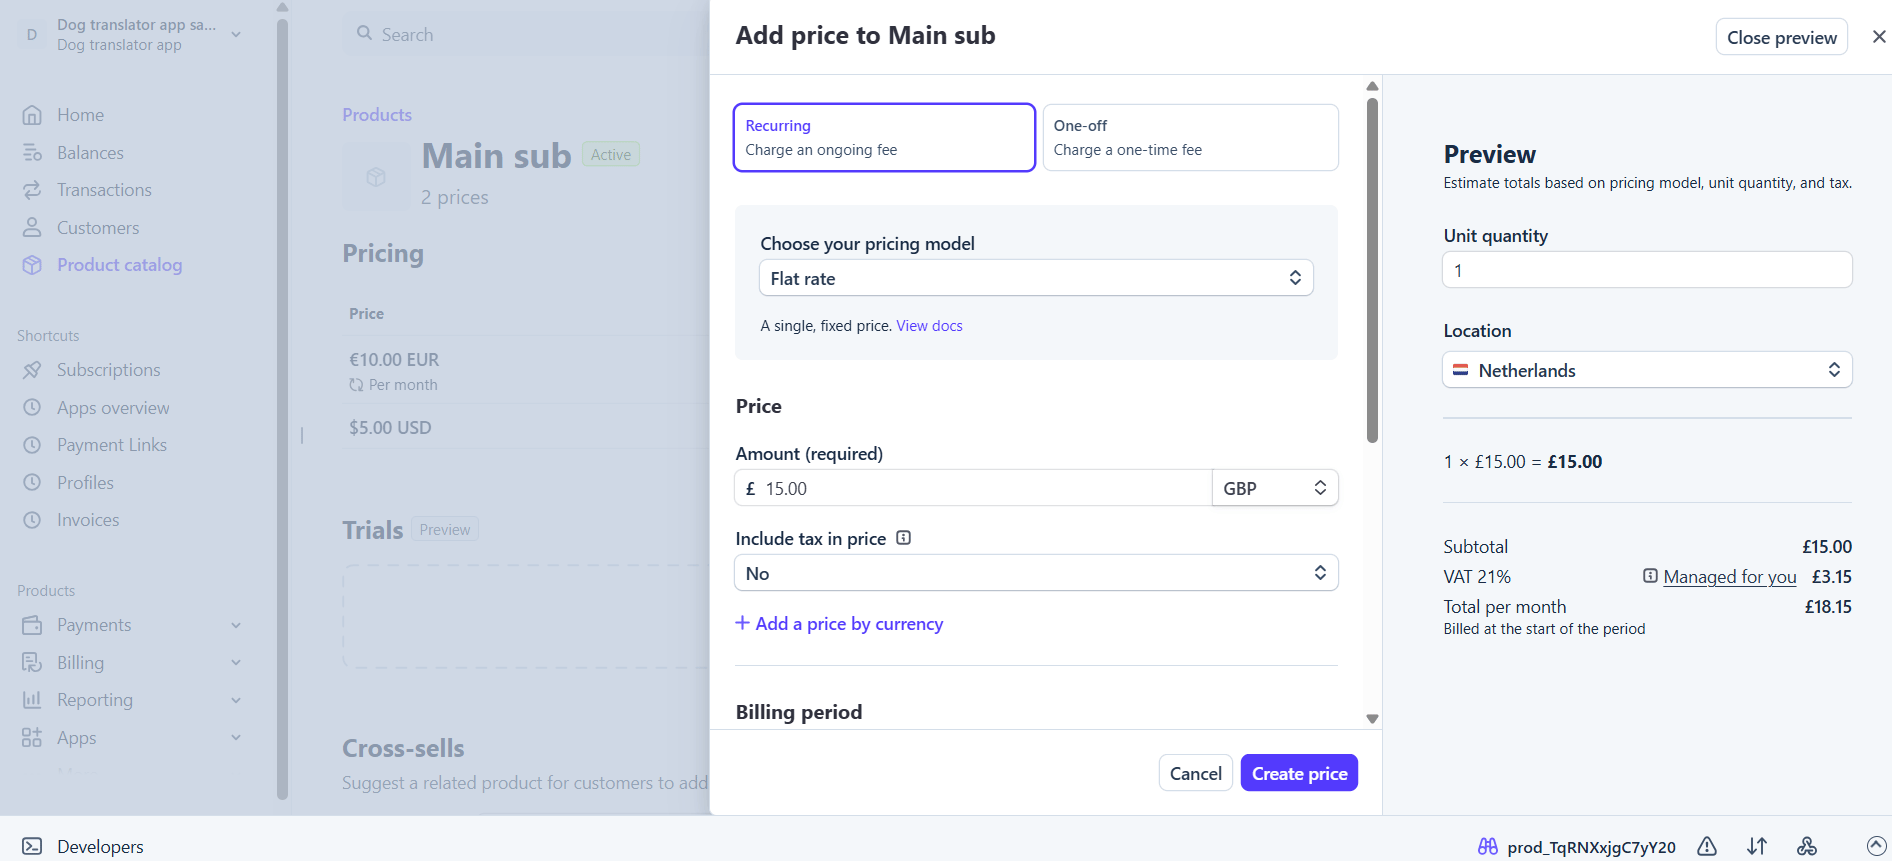
Task: Select the Recurring price type
Action: pyautogui.click(x=884, y=138)
